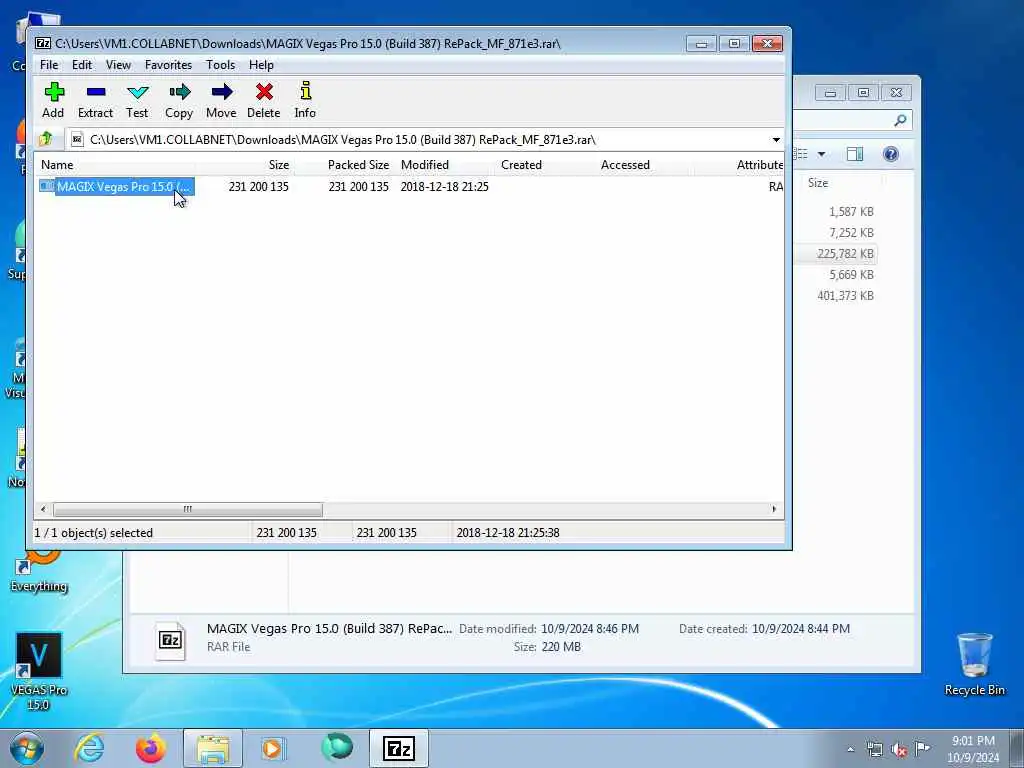The height and width of the screenshot is (768, 1024).
Task: Click the Add toolbar button
Action: pyautogui.click(x=54, y=100)
